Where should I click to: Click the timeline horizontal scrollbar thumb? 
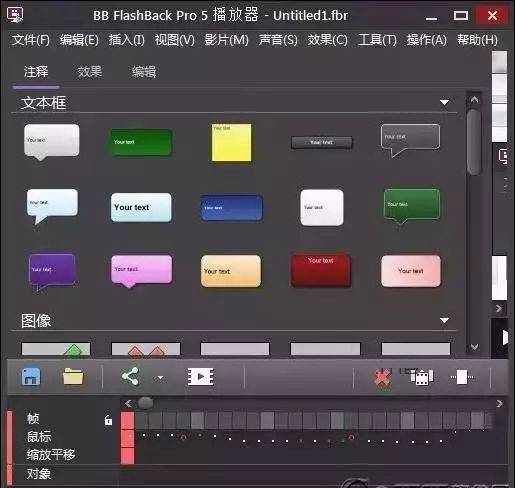click(145, 403)
